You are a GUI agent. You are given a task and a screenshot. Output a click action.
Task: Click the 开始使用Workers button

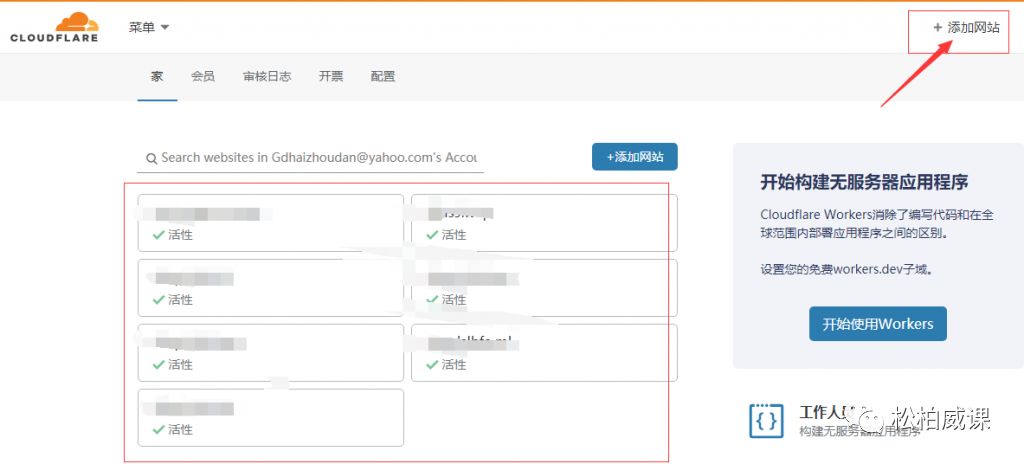(x=877, y=324)
